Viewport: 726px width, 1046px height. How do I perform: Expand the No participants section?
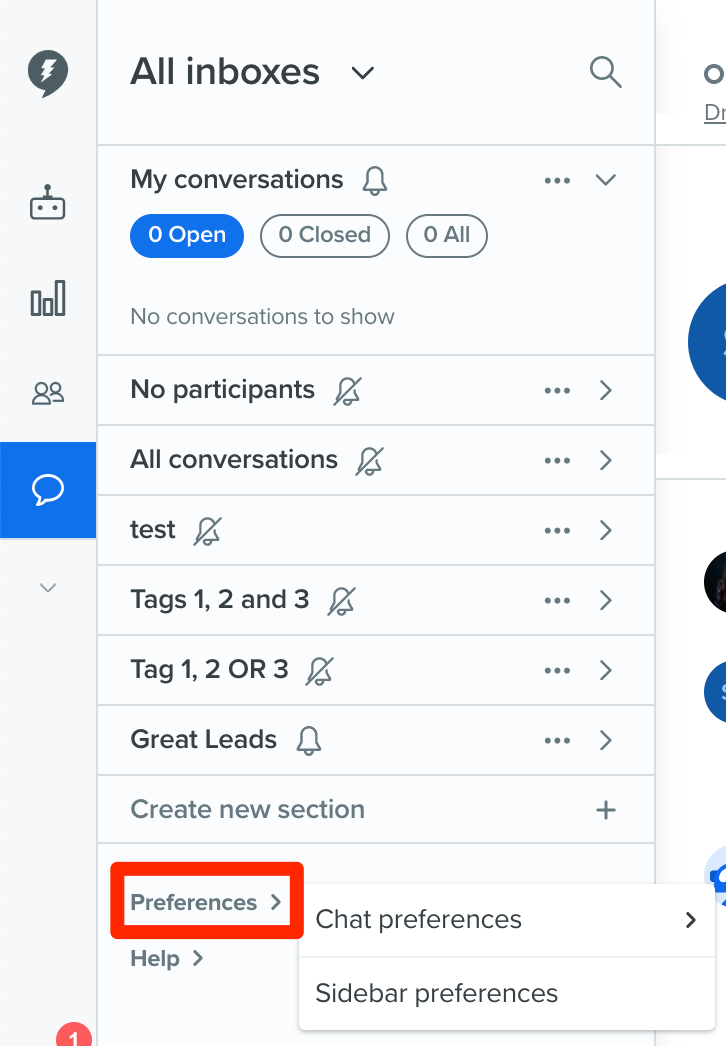(605, 390)
